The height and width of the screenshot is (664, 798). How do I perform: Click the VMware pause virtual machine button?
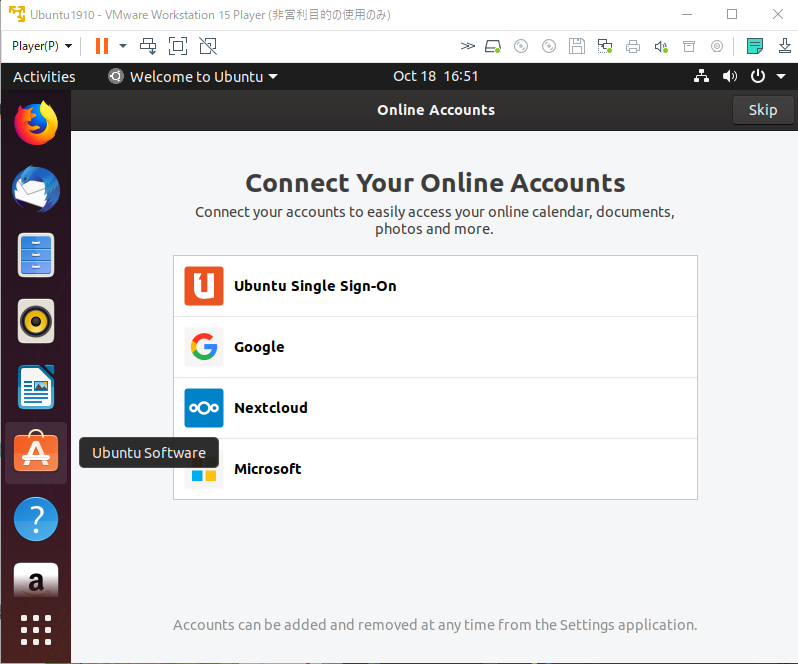click(x=102, y=46)
